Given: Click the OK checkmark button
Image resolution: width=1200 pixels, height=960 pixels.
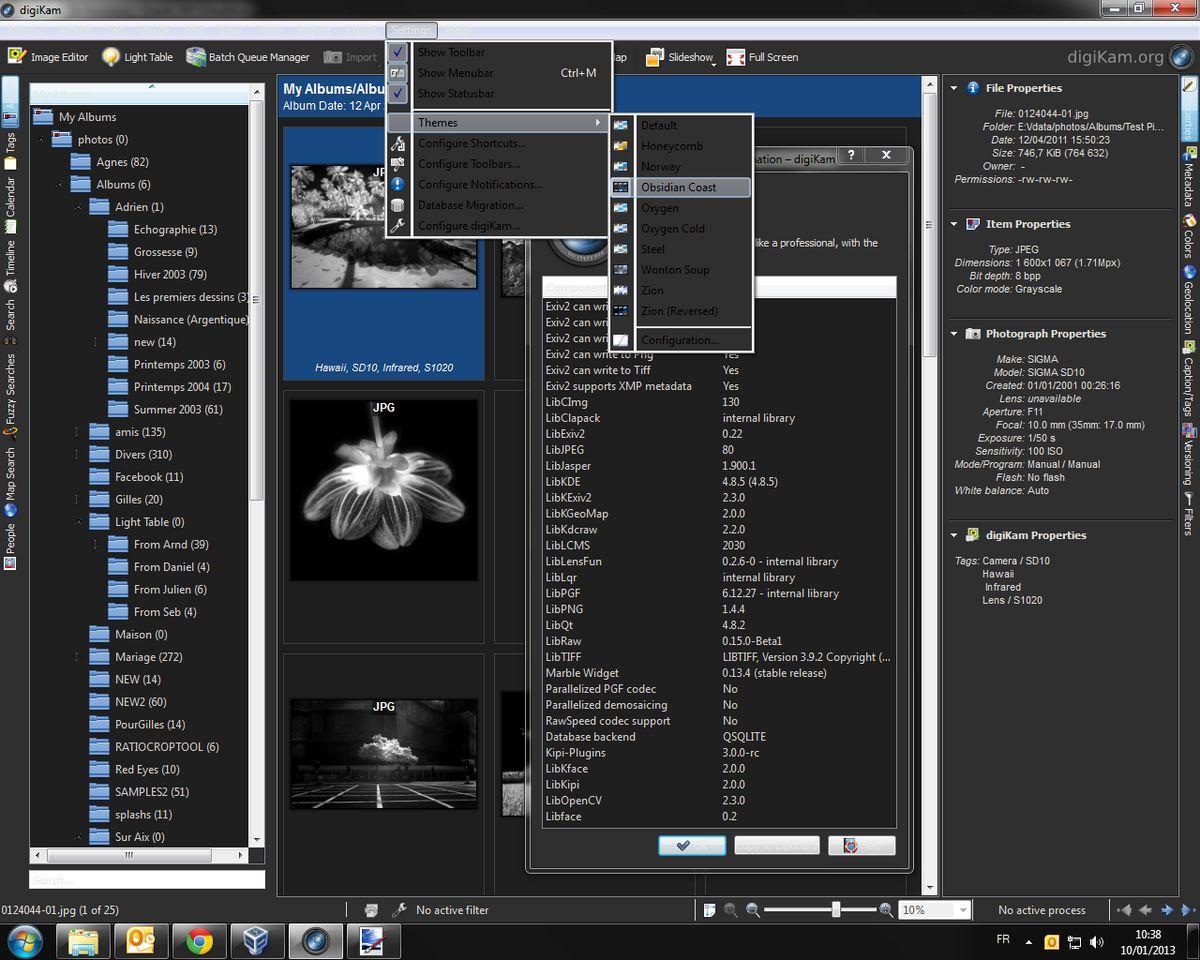Looking at the screenshot, I should [x=692, y=845].
